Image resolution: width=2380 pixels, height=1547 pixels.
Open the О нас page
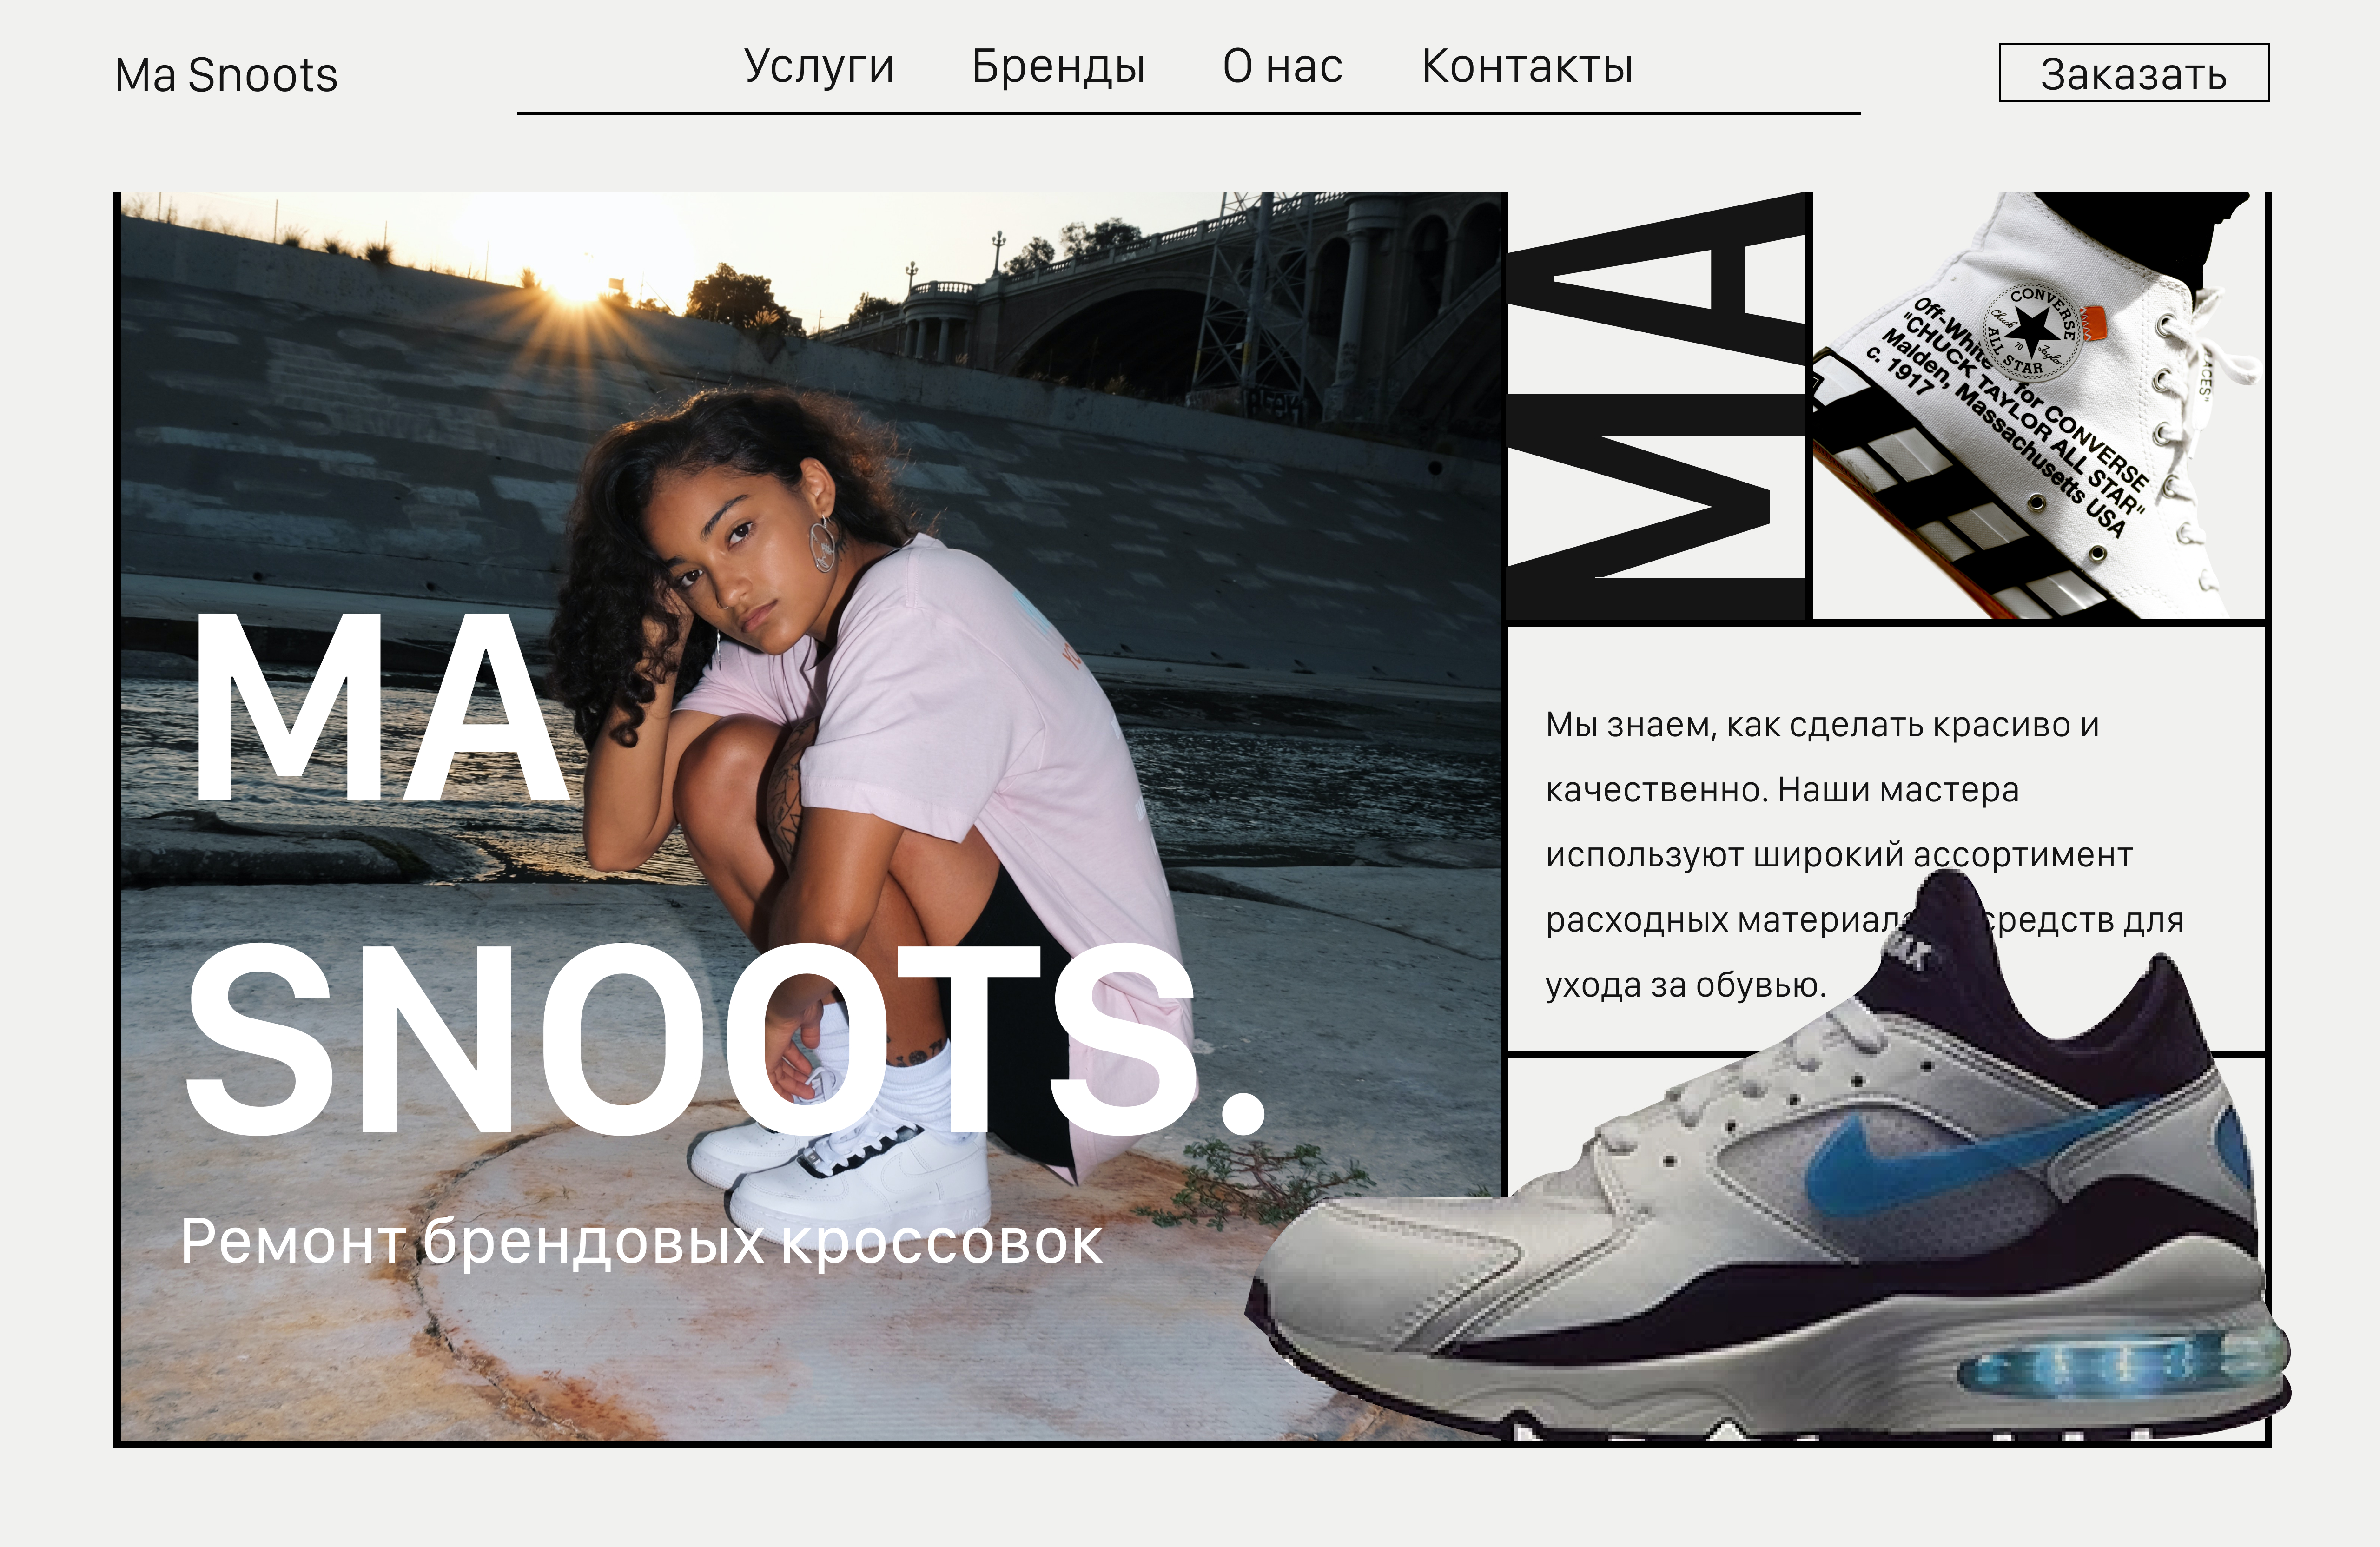tap(1282, 67)
